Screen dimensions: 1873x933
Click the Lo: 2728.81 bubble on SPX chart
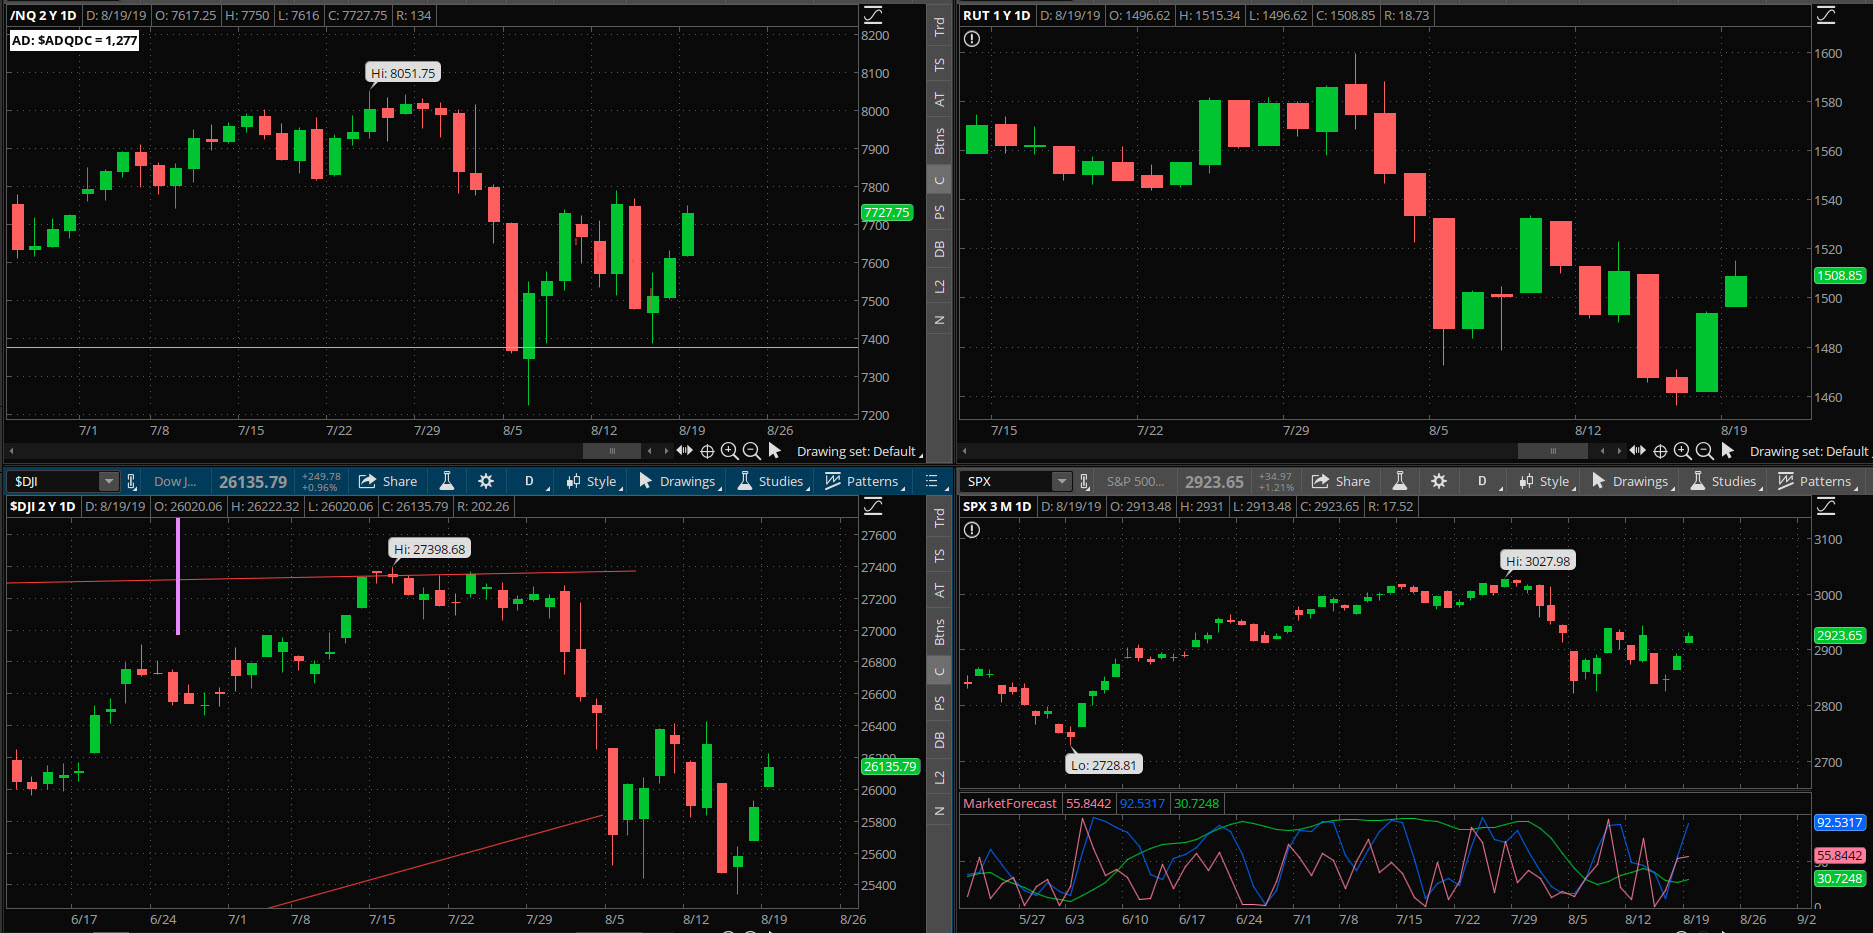coord(1104,765)
